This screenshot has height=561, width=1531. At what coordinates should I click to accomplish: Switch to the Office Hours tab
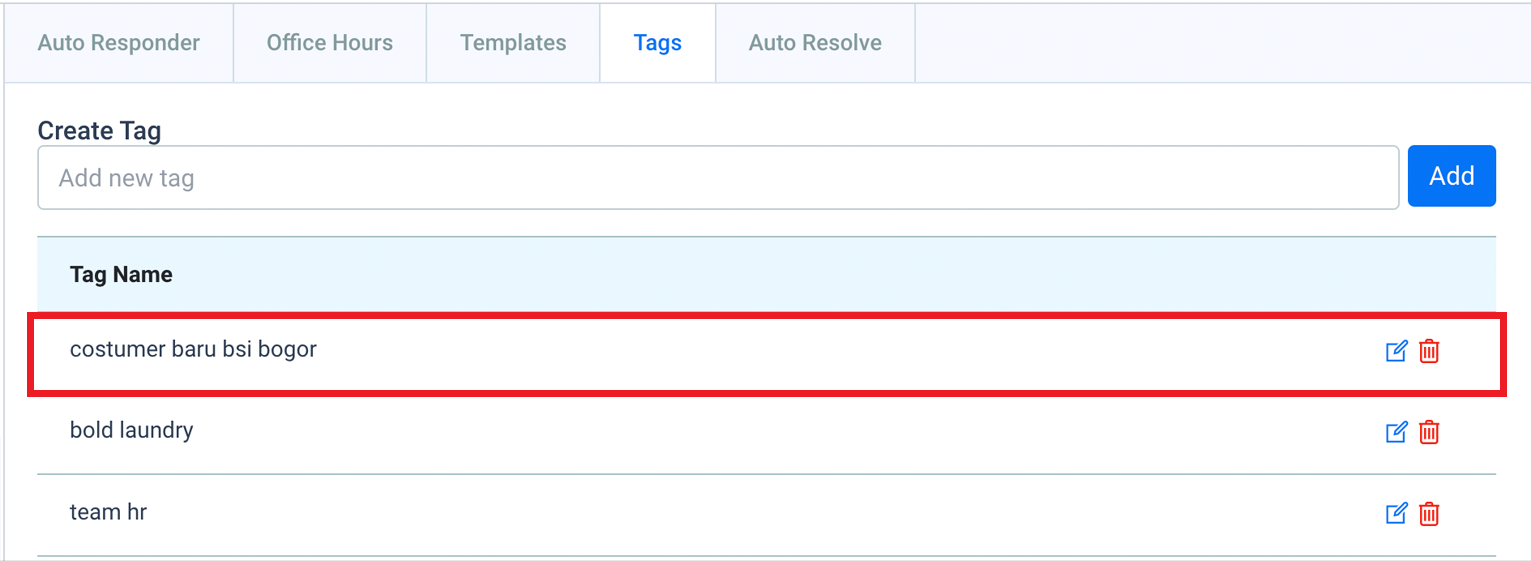click(x=330, y=43)
